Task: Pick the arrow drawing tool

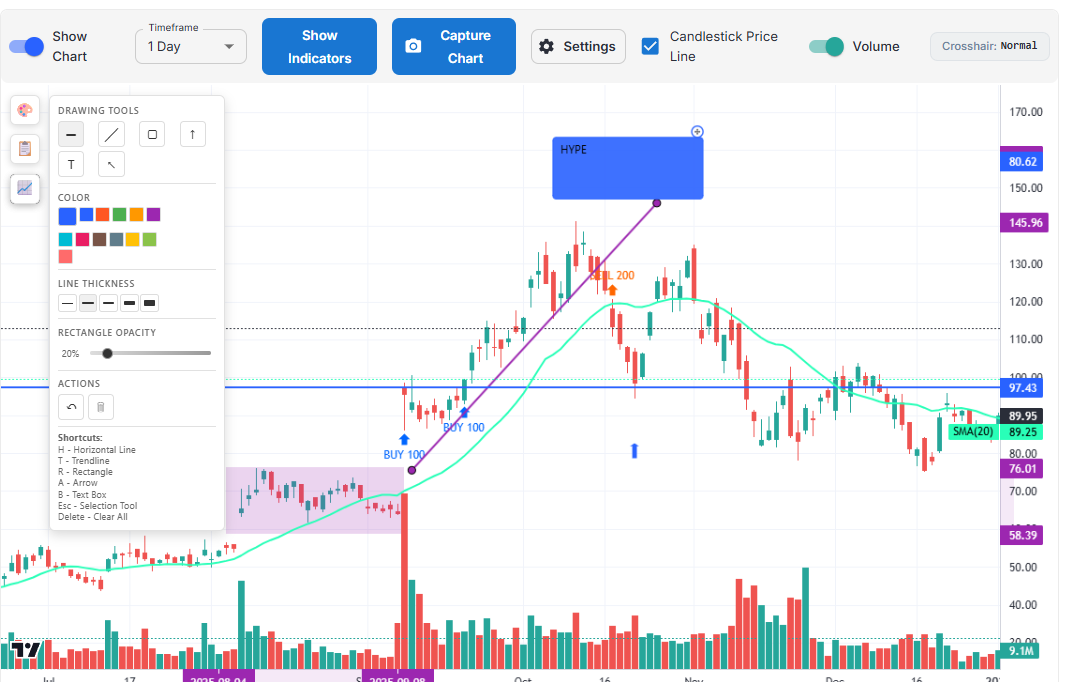Action: pos(193,134)
